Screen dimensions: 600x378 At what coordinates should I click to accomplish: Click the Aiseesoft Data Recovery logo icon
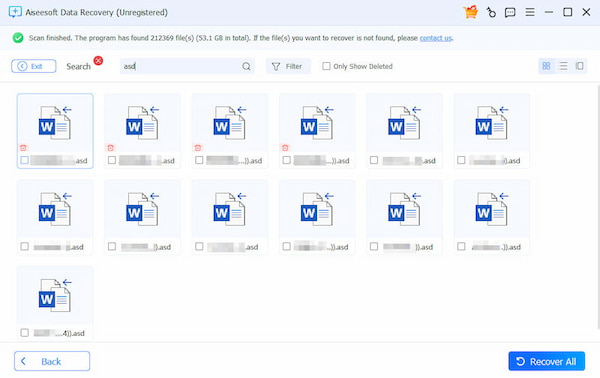(15, 12)
